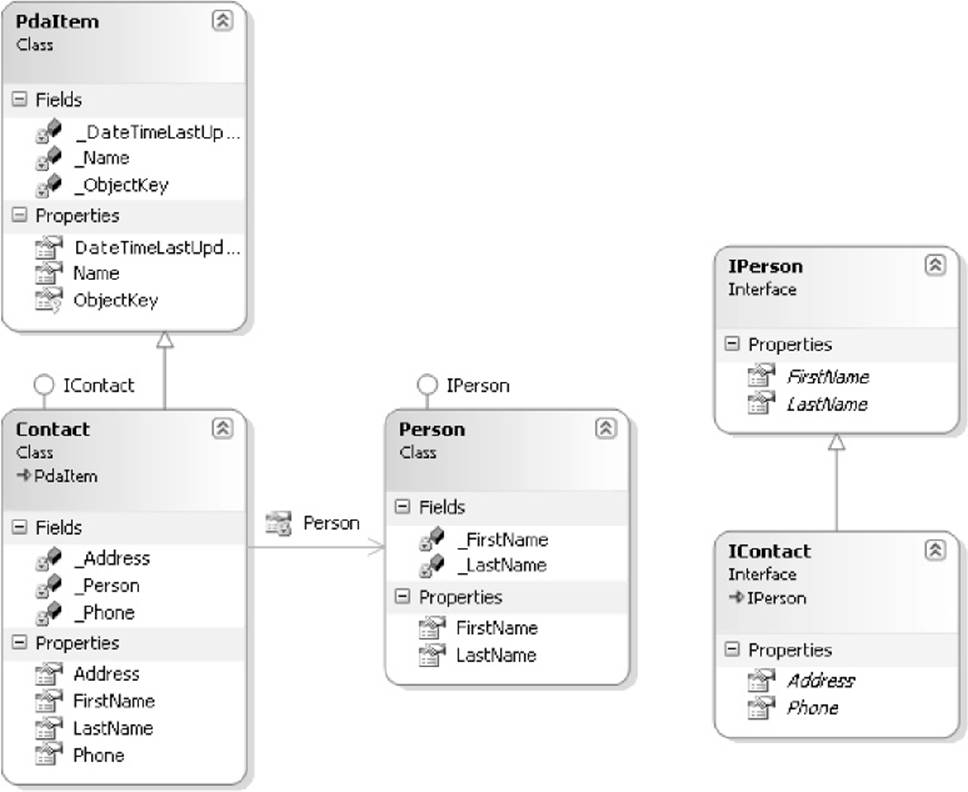This screenshot has height=792, width=968.
Task: Click the PdaItem base class link in Contact header
Action: (65, 476)
